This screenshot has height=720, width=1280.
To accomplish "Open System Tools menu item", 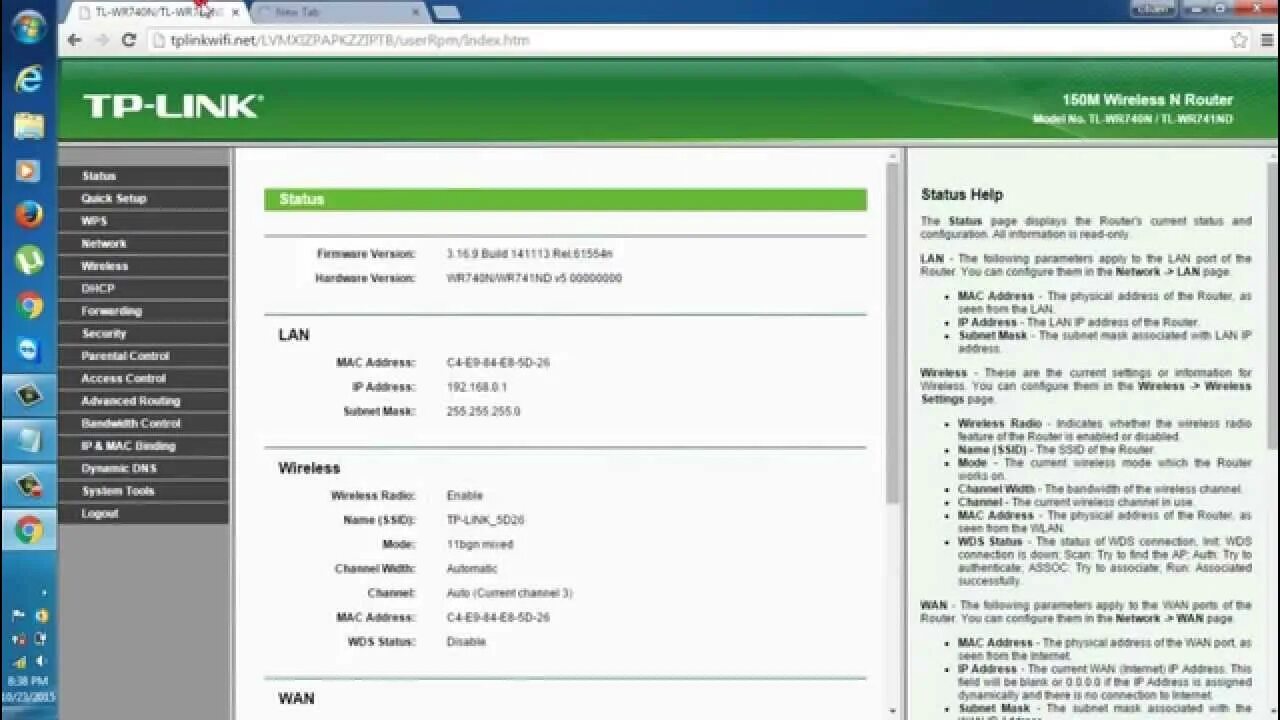I will pyautogui.click(x=143, y=491).
